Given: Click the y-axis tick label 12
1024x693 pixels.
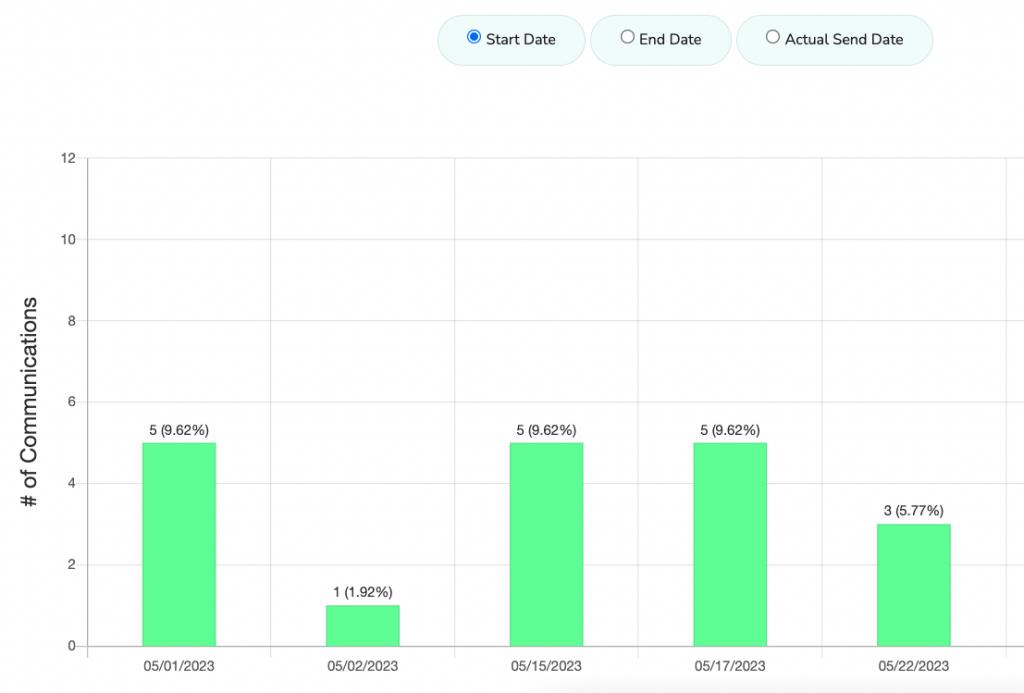Looking at the screenshot, I should 68,158.
